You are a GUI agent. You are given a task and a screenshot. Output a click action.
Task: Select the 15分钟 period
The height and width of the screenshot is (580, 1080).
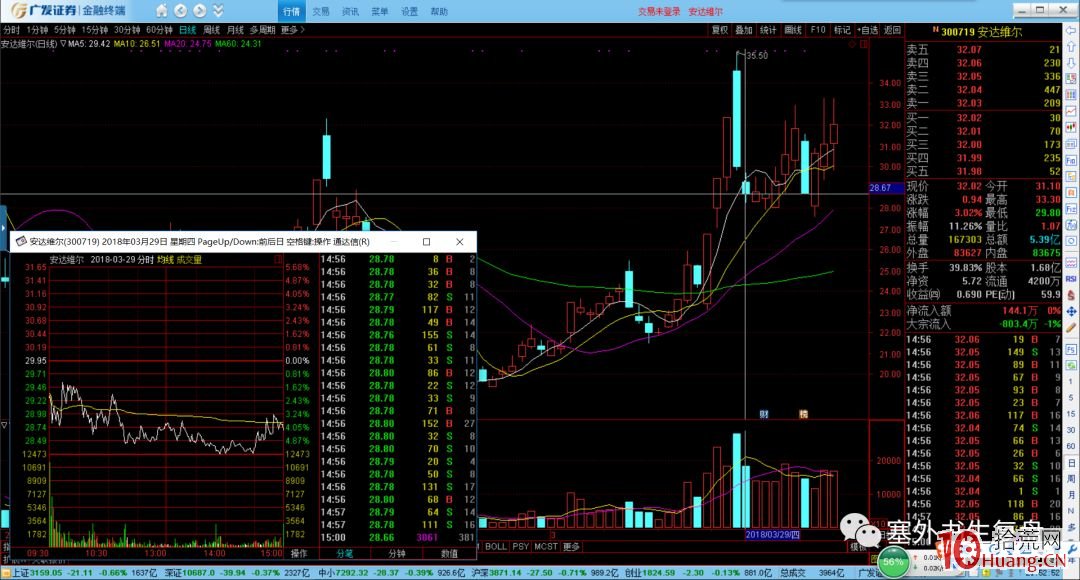coord(95,30)
